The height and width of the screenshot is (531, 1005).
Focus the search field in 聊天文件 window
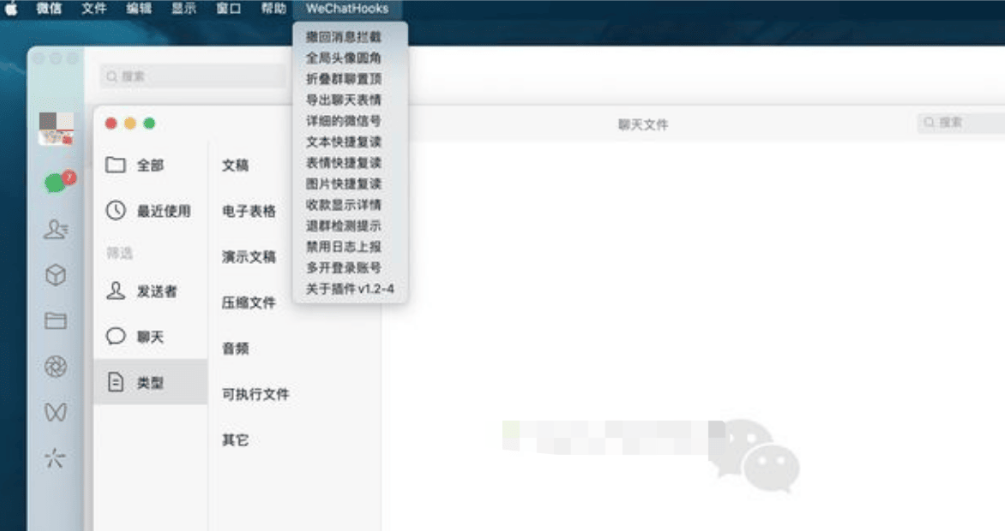[961, 122]
